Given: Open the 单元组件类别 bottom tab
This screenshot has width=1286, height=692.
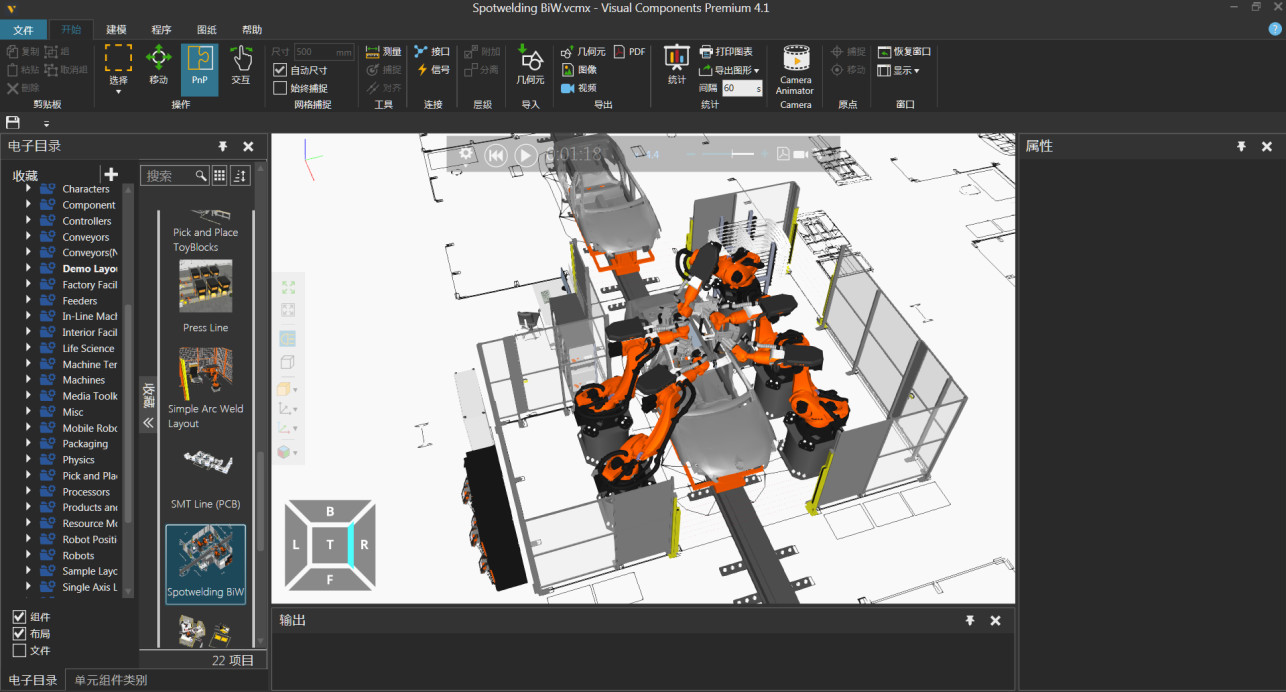Looking at the screenshot, I should [x=110, y=680].
